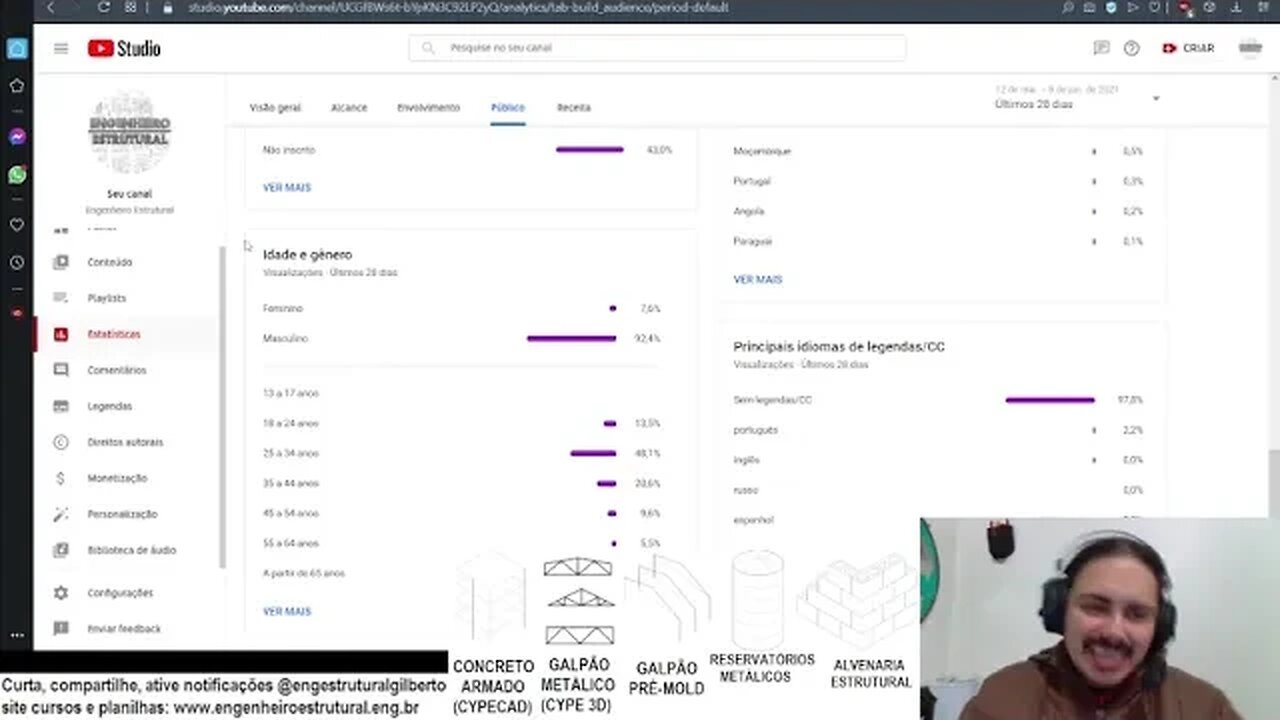This screenshot has height=720, width=1280.
Task: Click the channel profile picture thumbnail
Action: click(130, 132)
